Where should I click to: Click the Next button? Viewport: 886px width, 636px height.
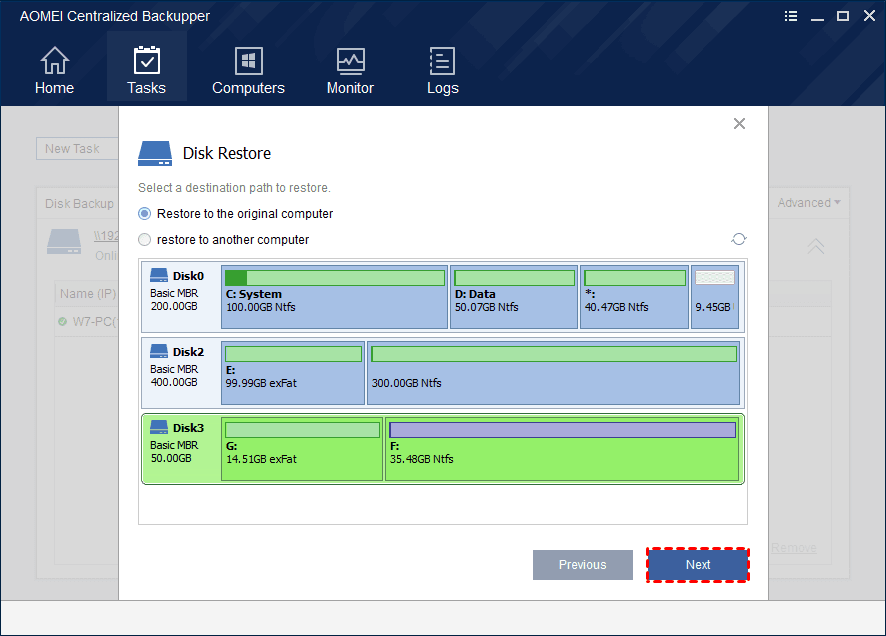(698, 565)
